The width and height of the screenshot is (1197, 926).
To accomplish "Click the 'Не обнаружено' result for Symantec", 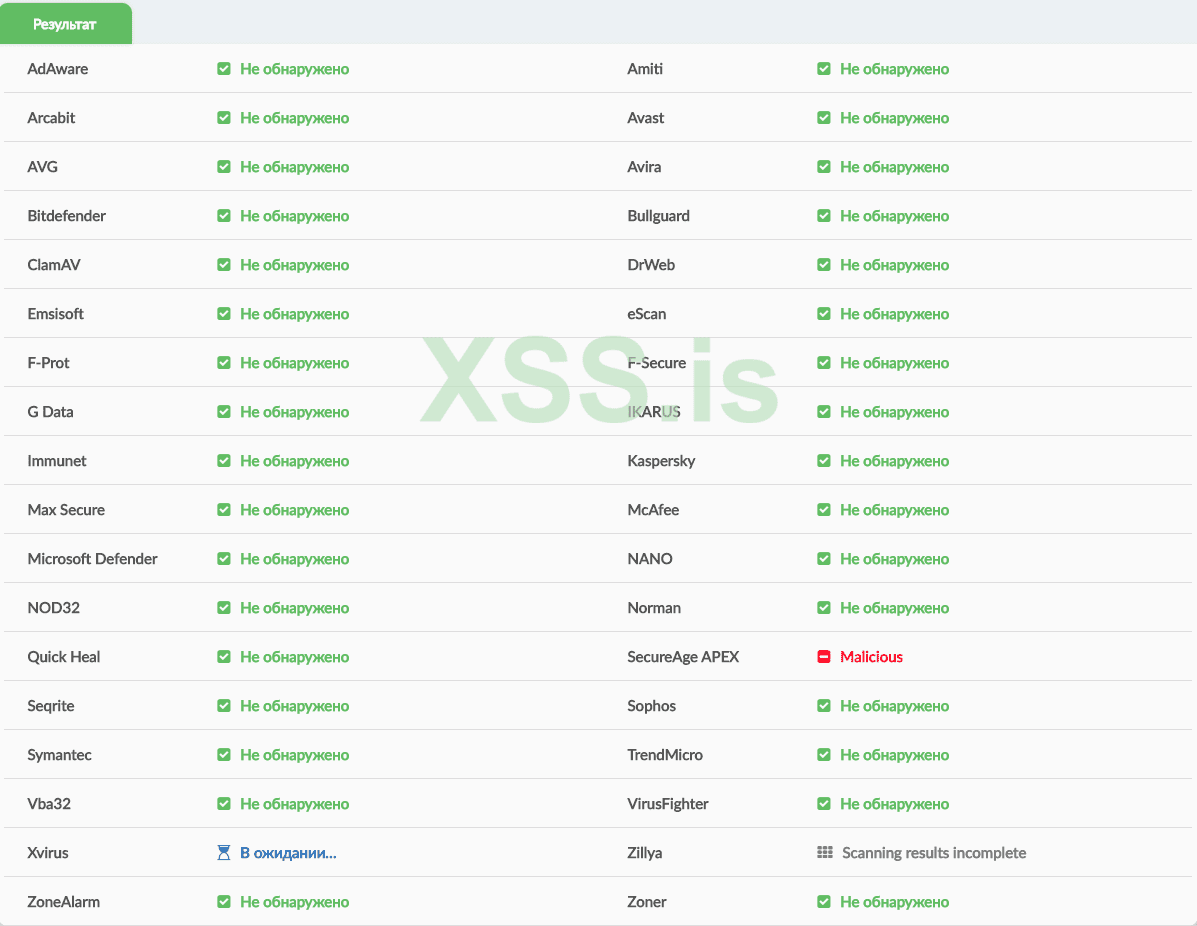I will (294, 755).
